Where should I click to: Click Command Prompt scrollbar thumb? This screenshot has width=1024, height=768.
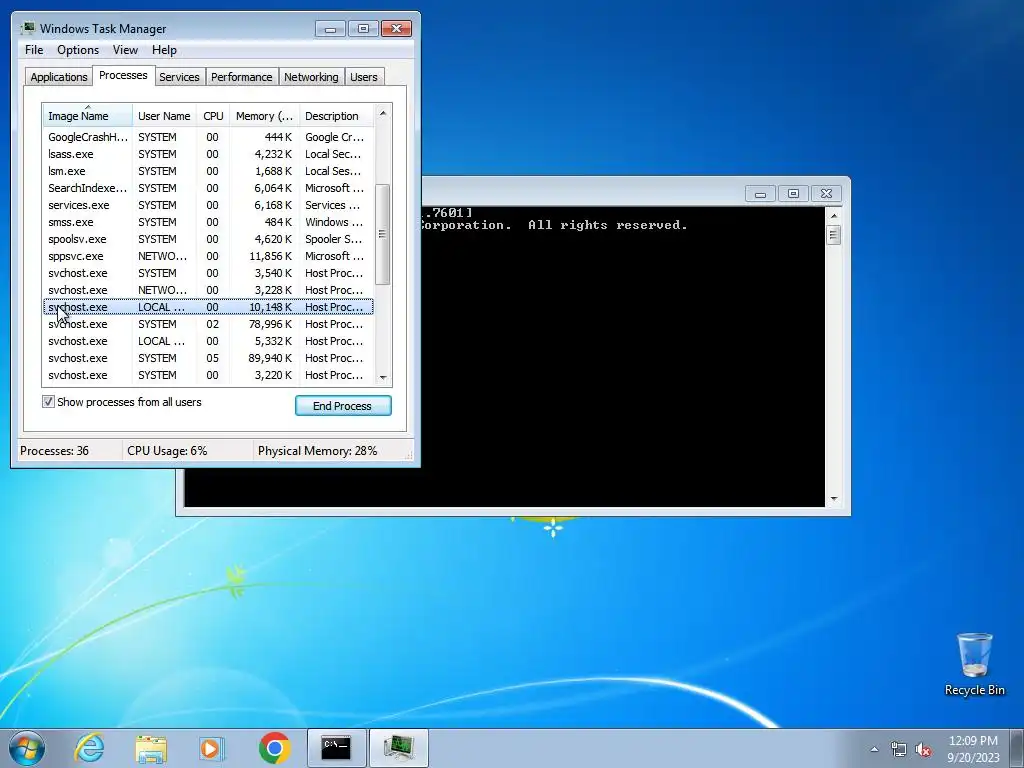(x=833, y=234)
